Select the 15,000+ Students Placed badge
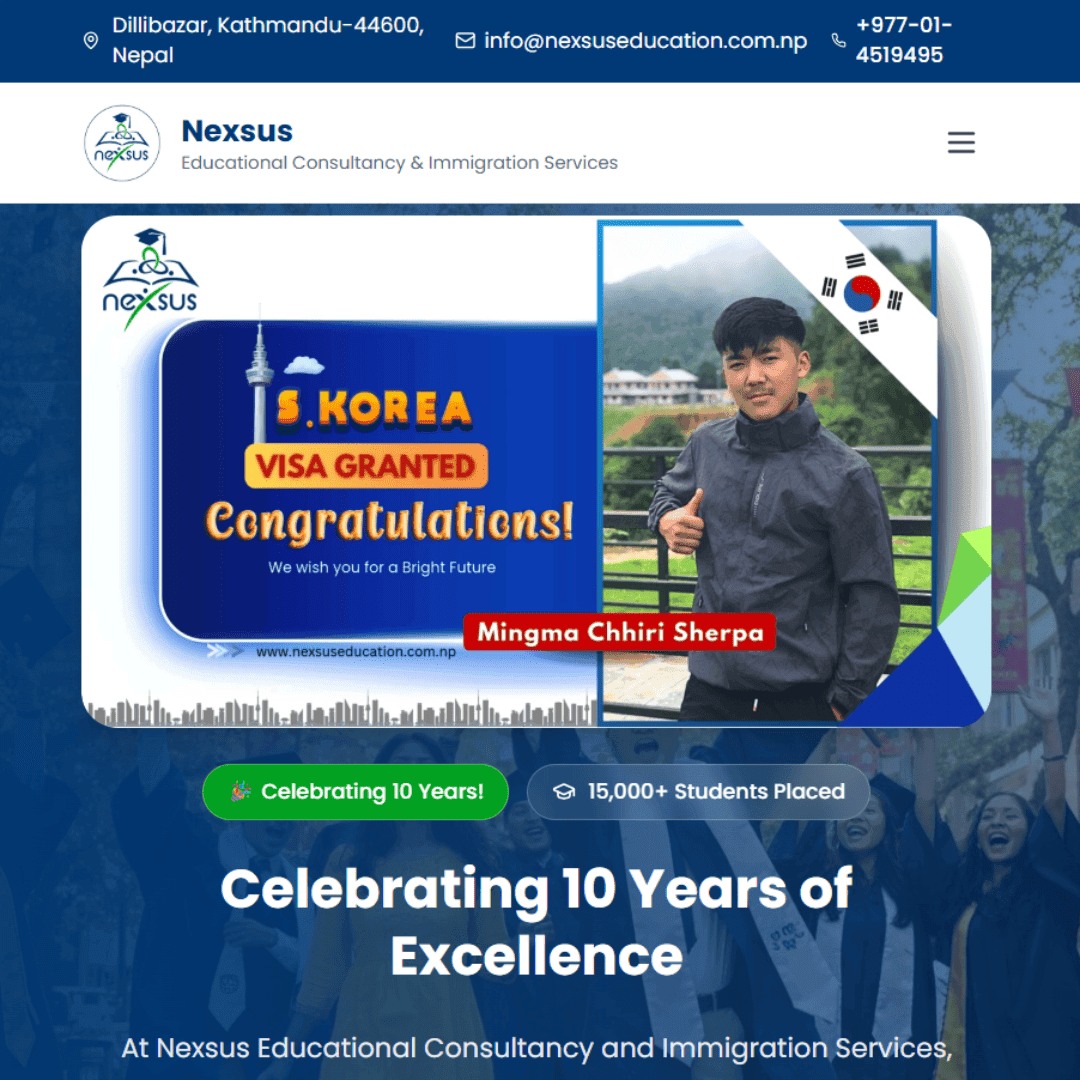Screen dimensions: 1080x1080 [x=698, y=791]
